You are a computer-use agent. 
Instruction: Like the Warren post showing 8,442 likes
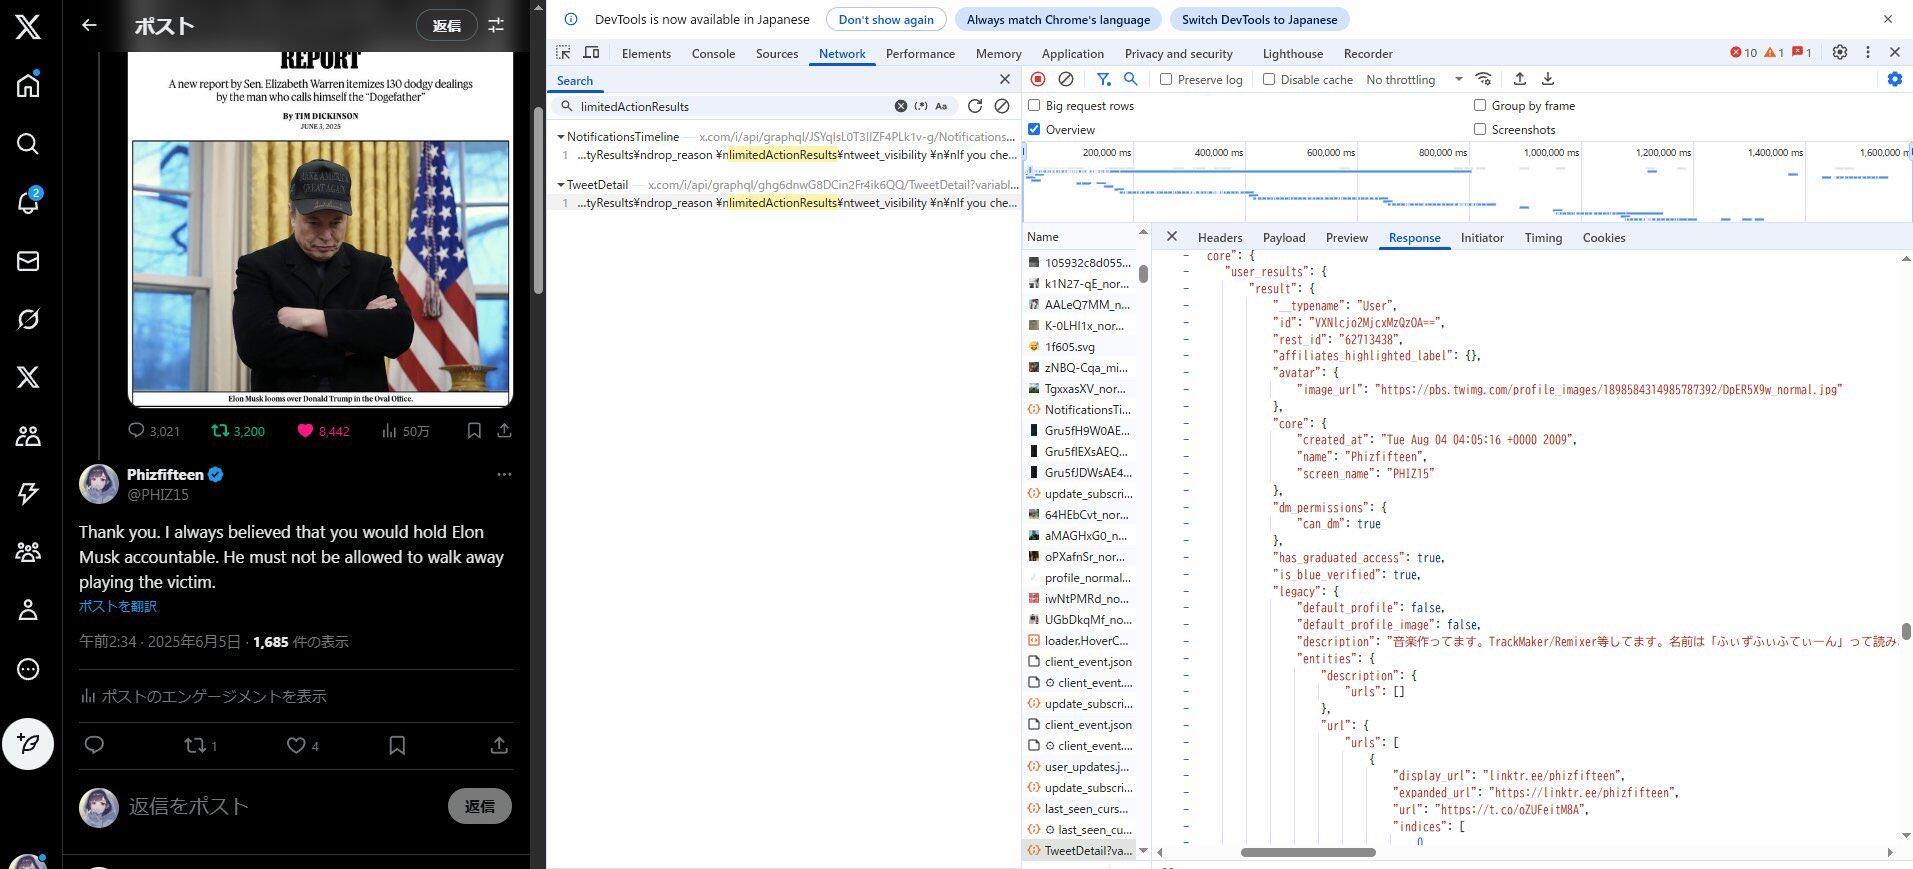[x=323, y=431]
